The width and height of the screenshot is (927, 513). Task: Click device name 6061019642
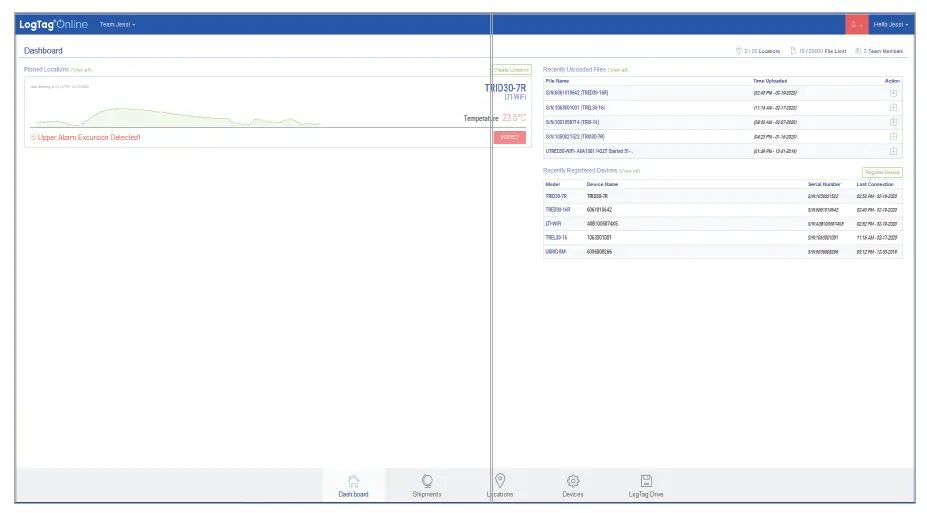pos(599,210)
